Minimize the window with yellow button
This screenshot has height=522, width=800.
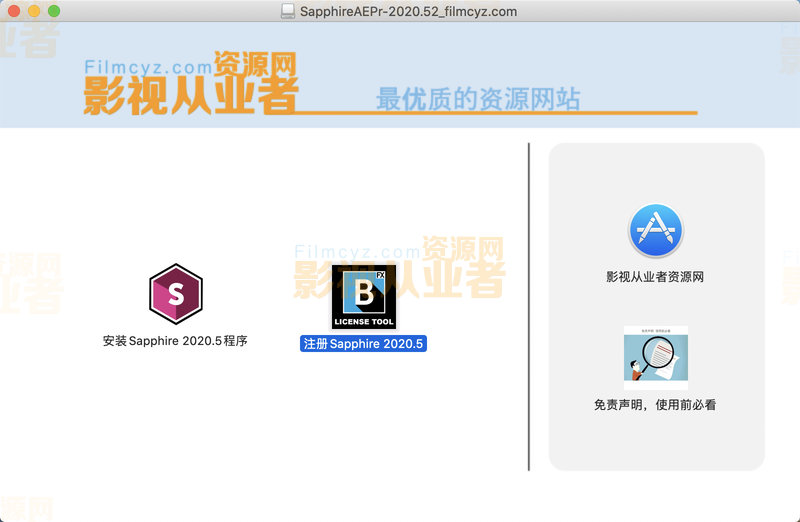coord(34,11)
